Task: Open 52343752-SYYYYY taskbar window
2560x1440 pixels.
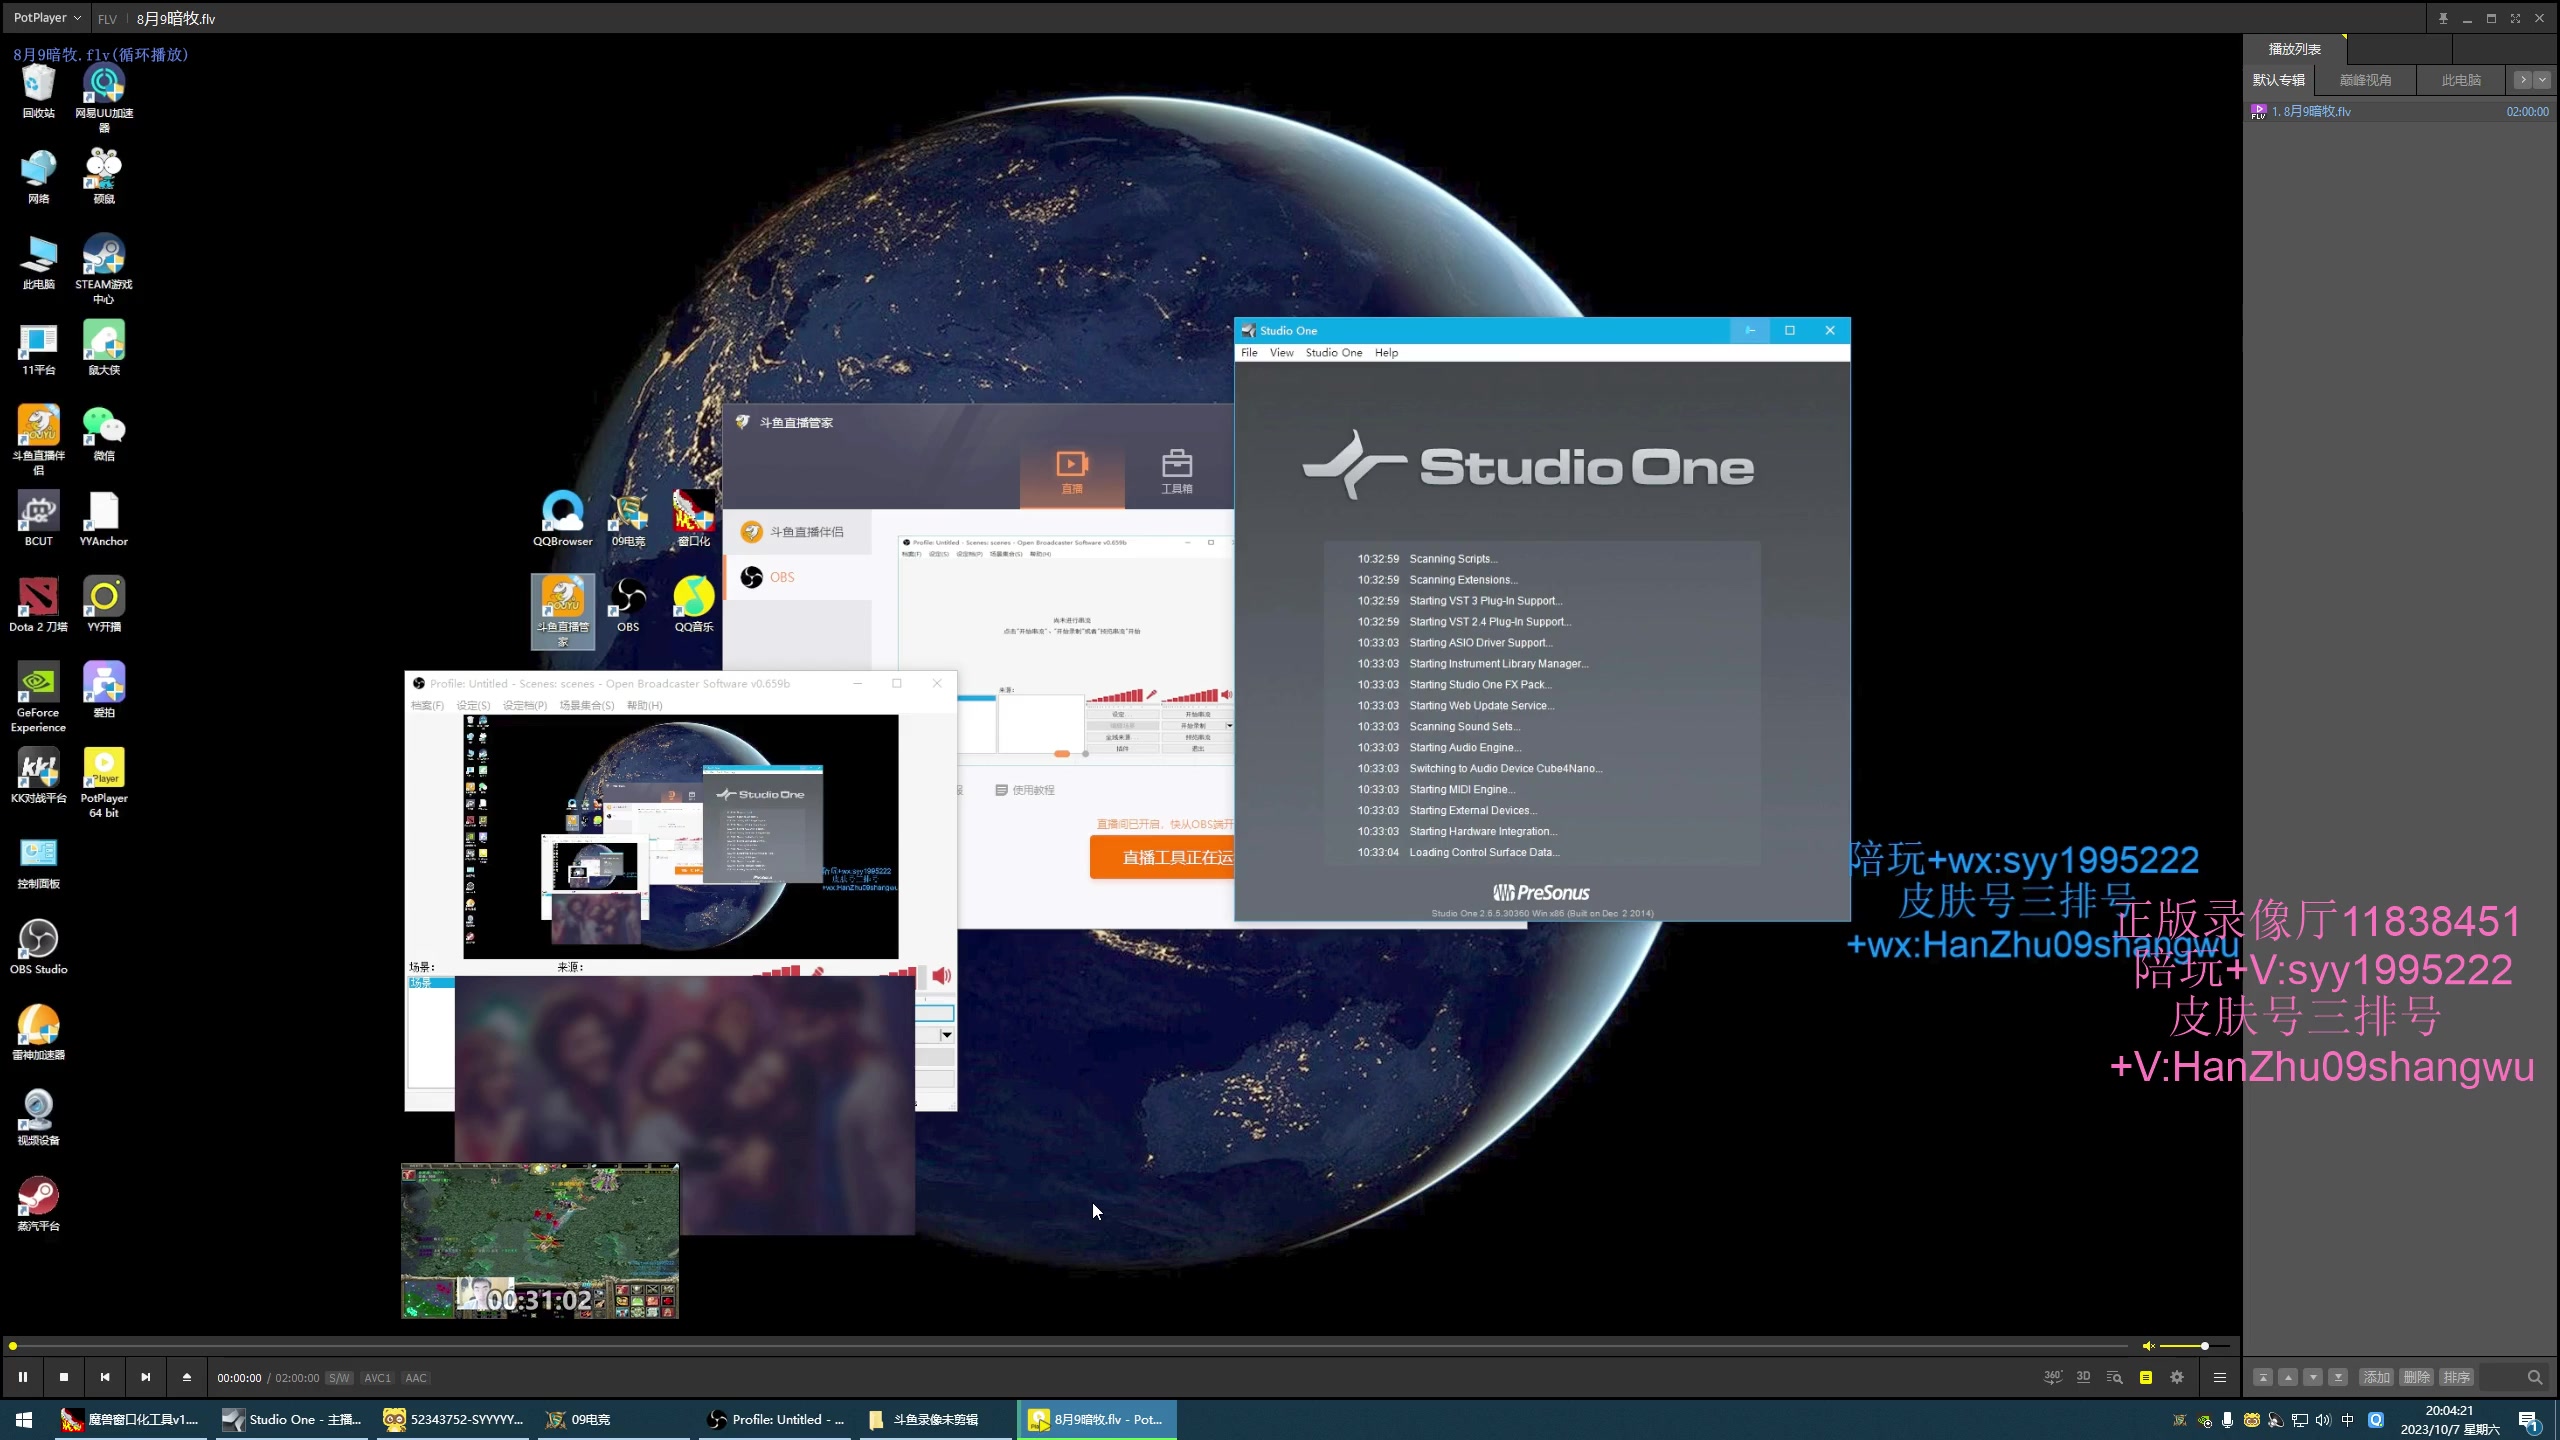Action: 454,1419
